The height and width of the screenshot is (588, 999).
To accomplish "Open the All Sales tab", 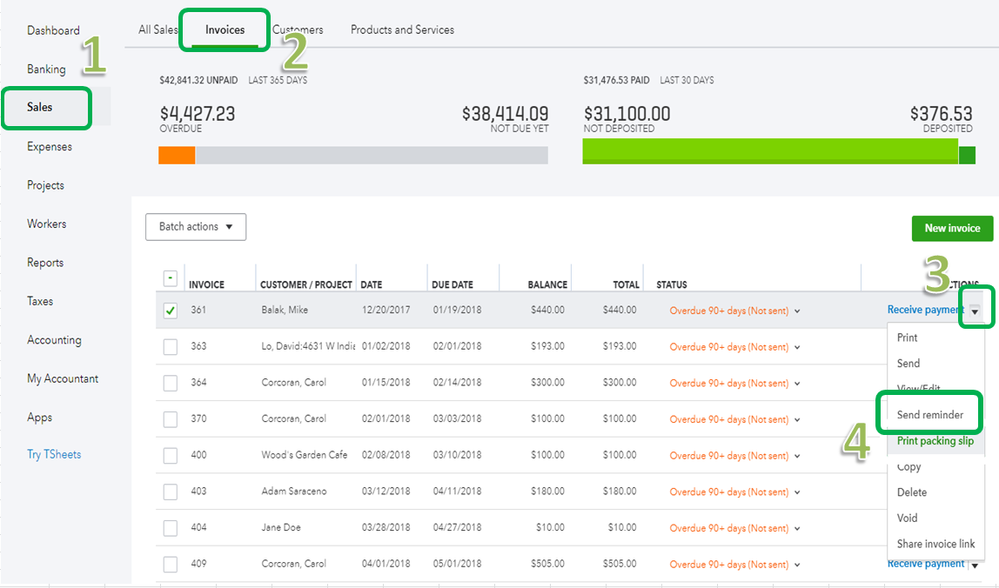I will click(157, 29).
